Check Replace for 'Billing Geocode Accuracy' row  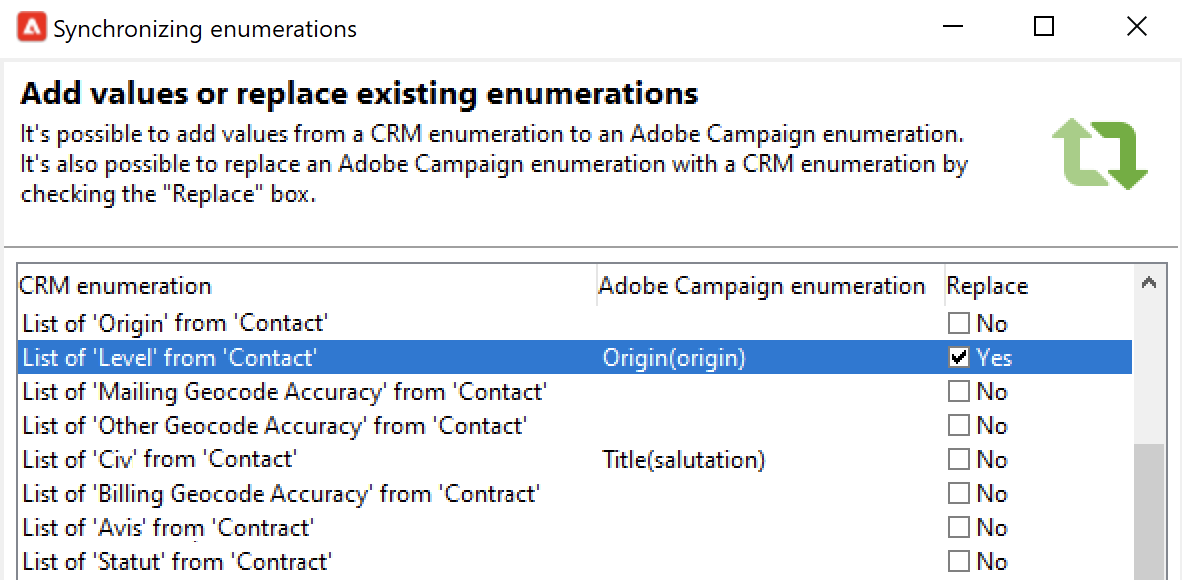tap(959, 494)
